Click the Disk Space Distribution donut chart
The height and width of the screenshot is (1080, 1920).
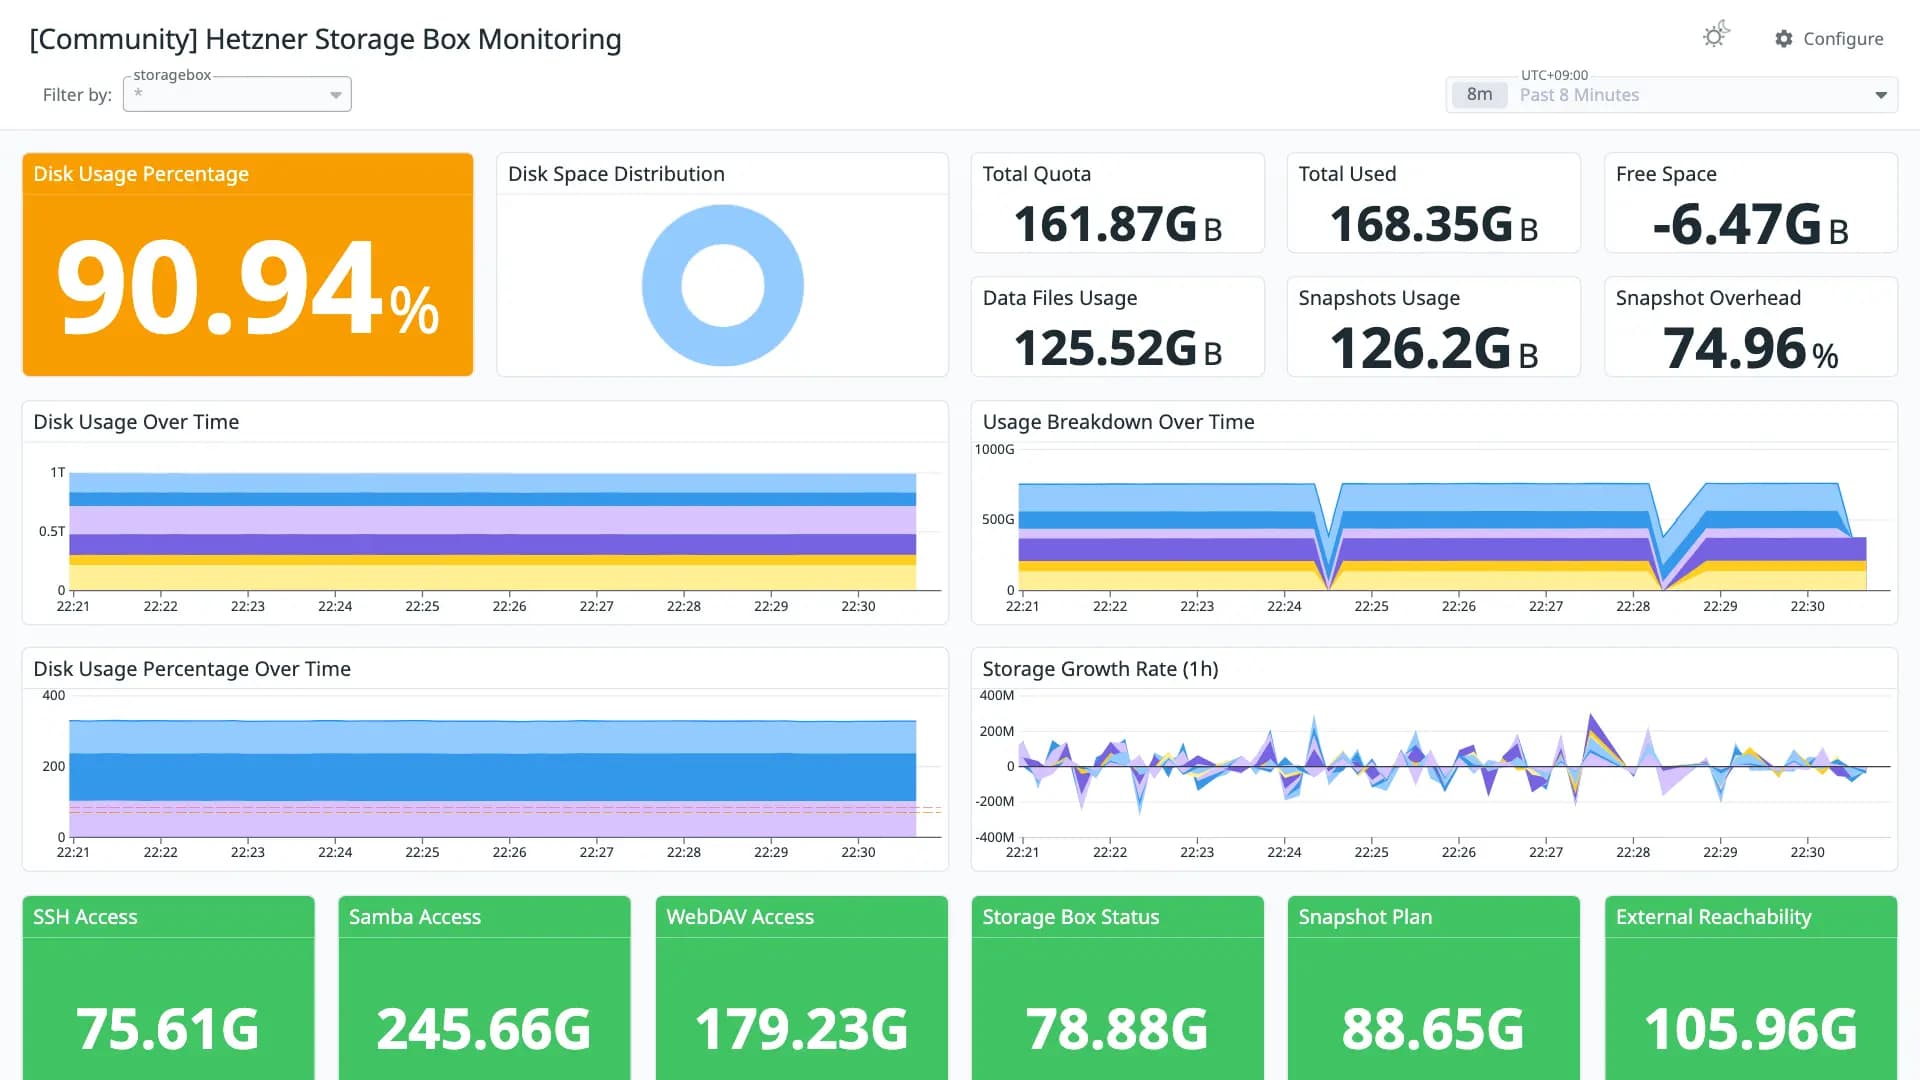(722, 286)
